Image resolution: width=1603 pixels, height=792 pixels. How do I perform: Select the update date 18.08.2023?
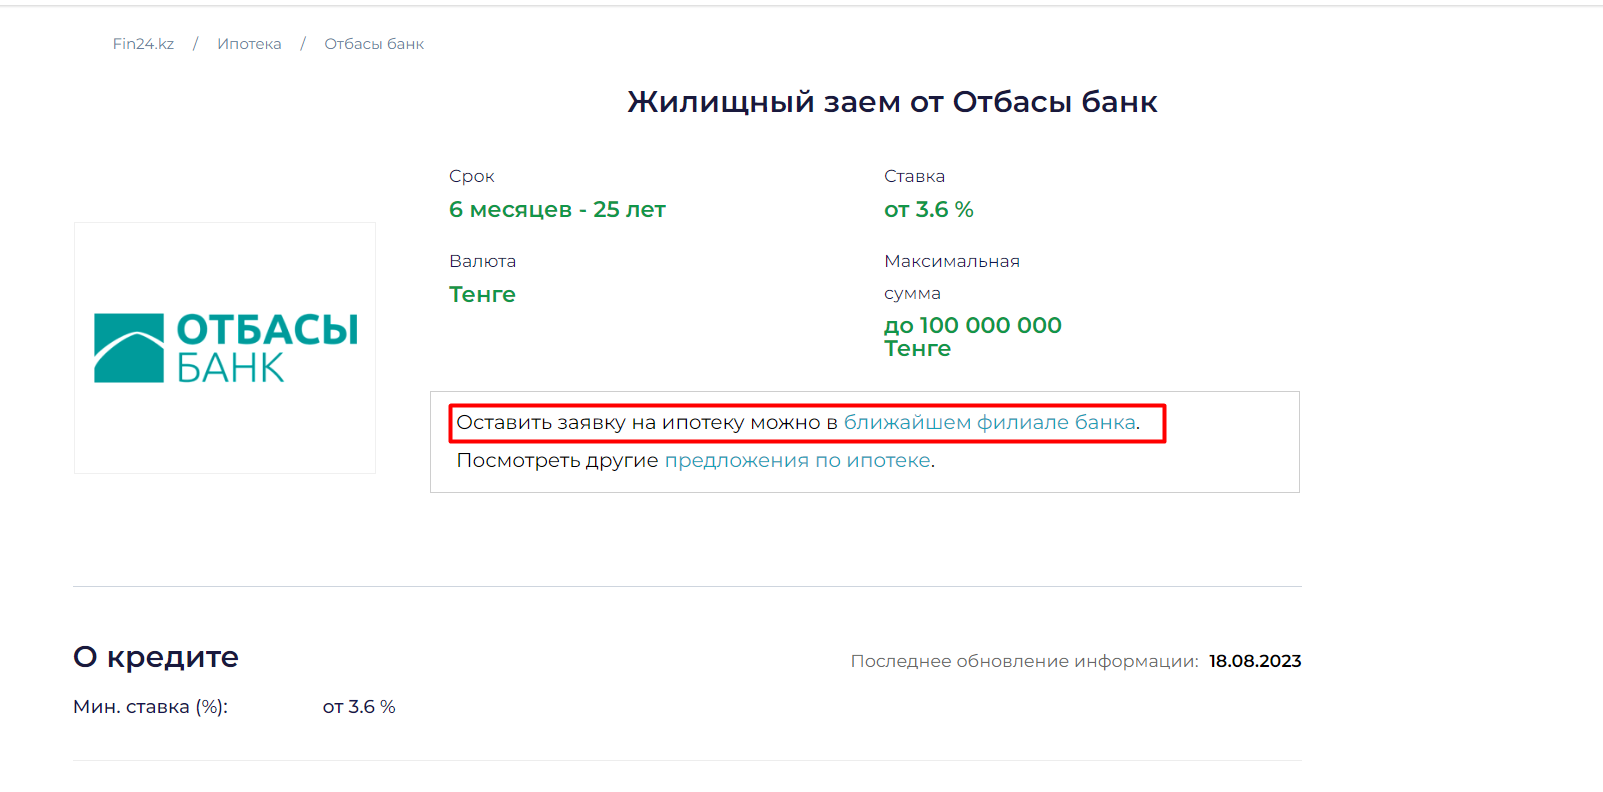click(x=1255, y=661)
